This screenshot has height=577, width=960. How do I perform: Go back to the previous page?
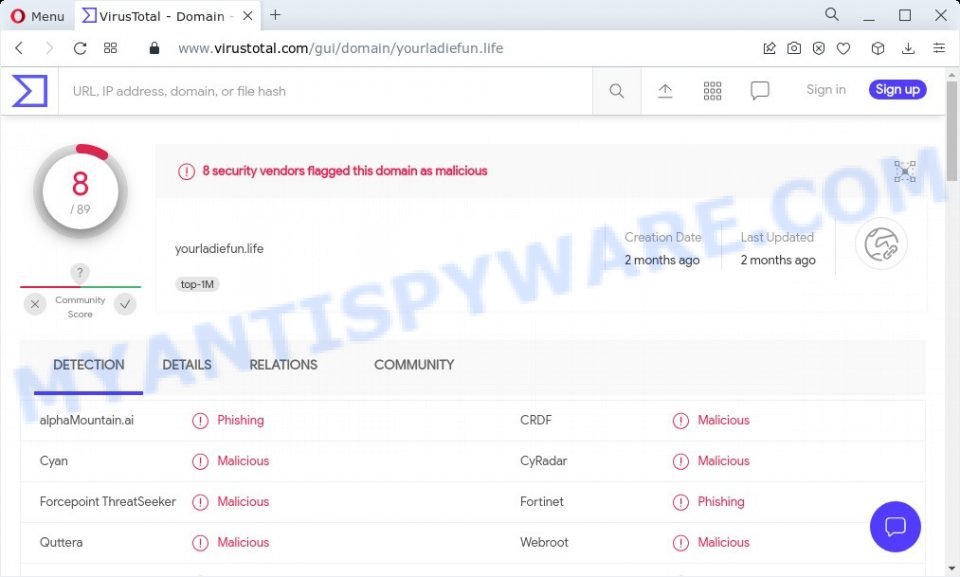pyautogui.click(x=19, y=48)
